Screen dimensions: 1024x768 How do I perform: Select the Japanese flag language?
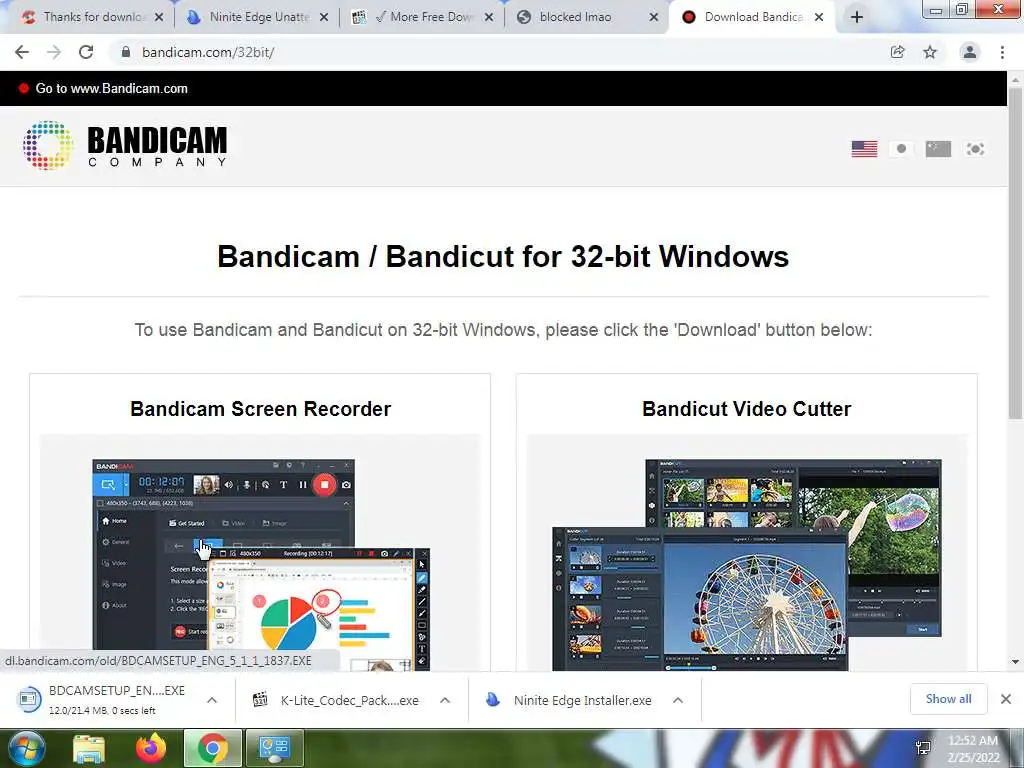[901, 149]
